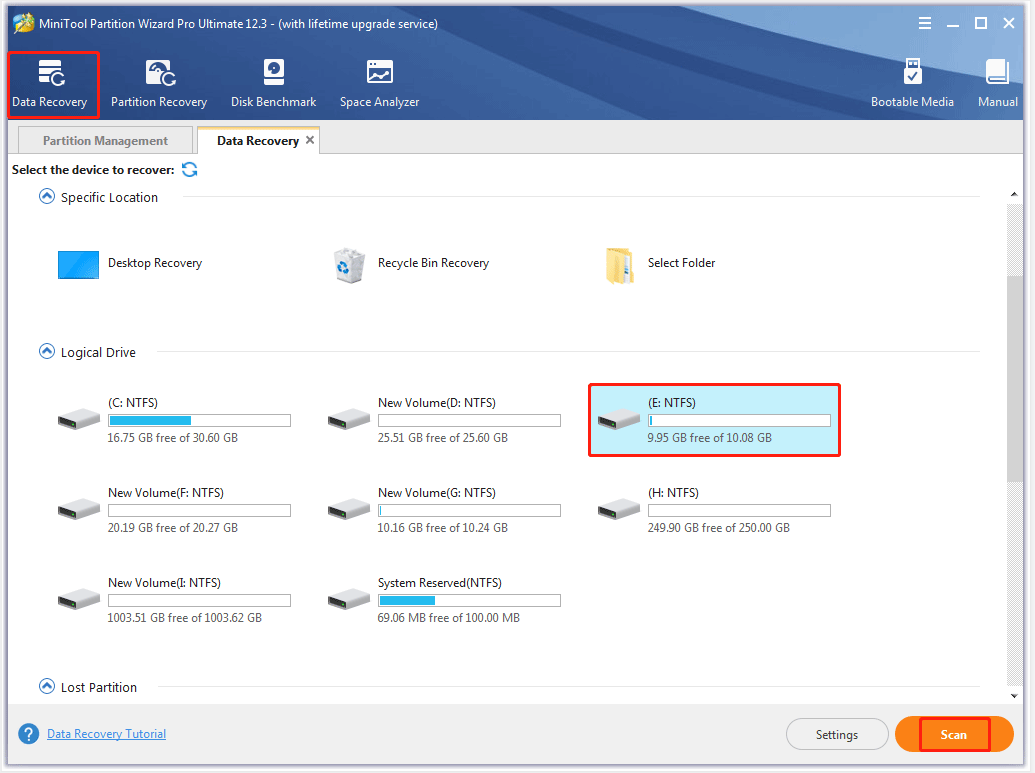Collapse the Lost Partition section
Viewport: 1035px width, 773px height.
pos(47,687)
